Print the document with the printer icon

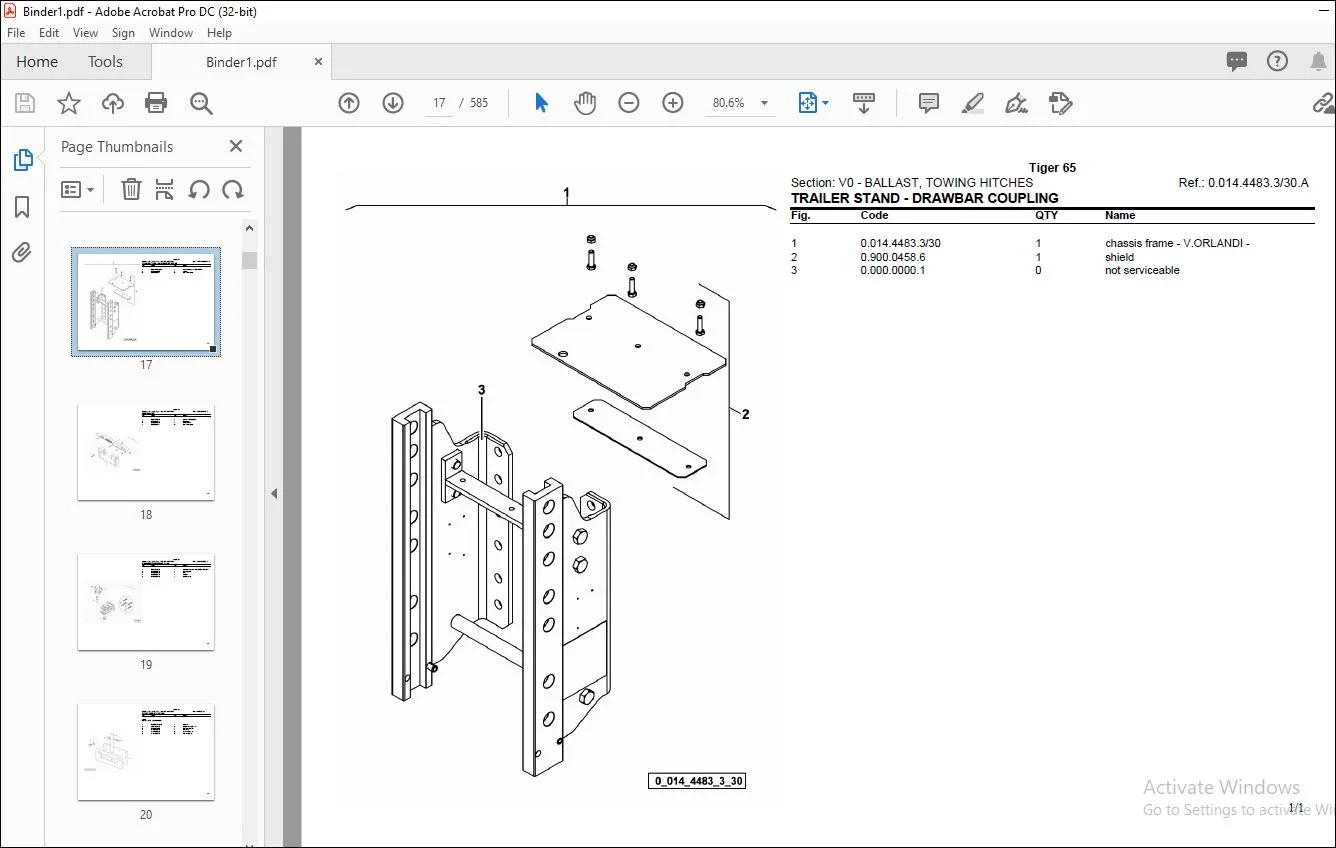click(156, 103)
